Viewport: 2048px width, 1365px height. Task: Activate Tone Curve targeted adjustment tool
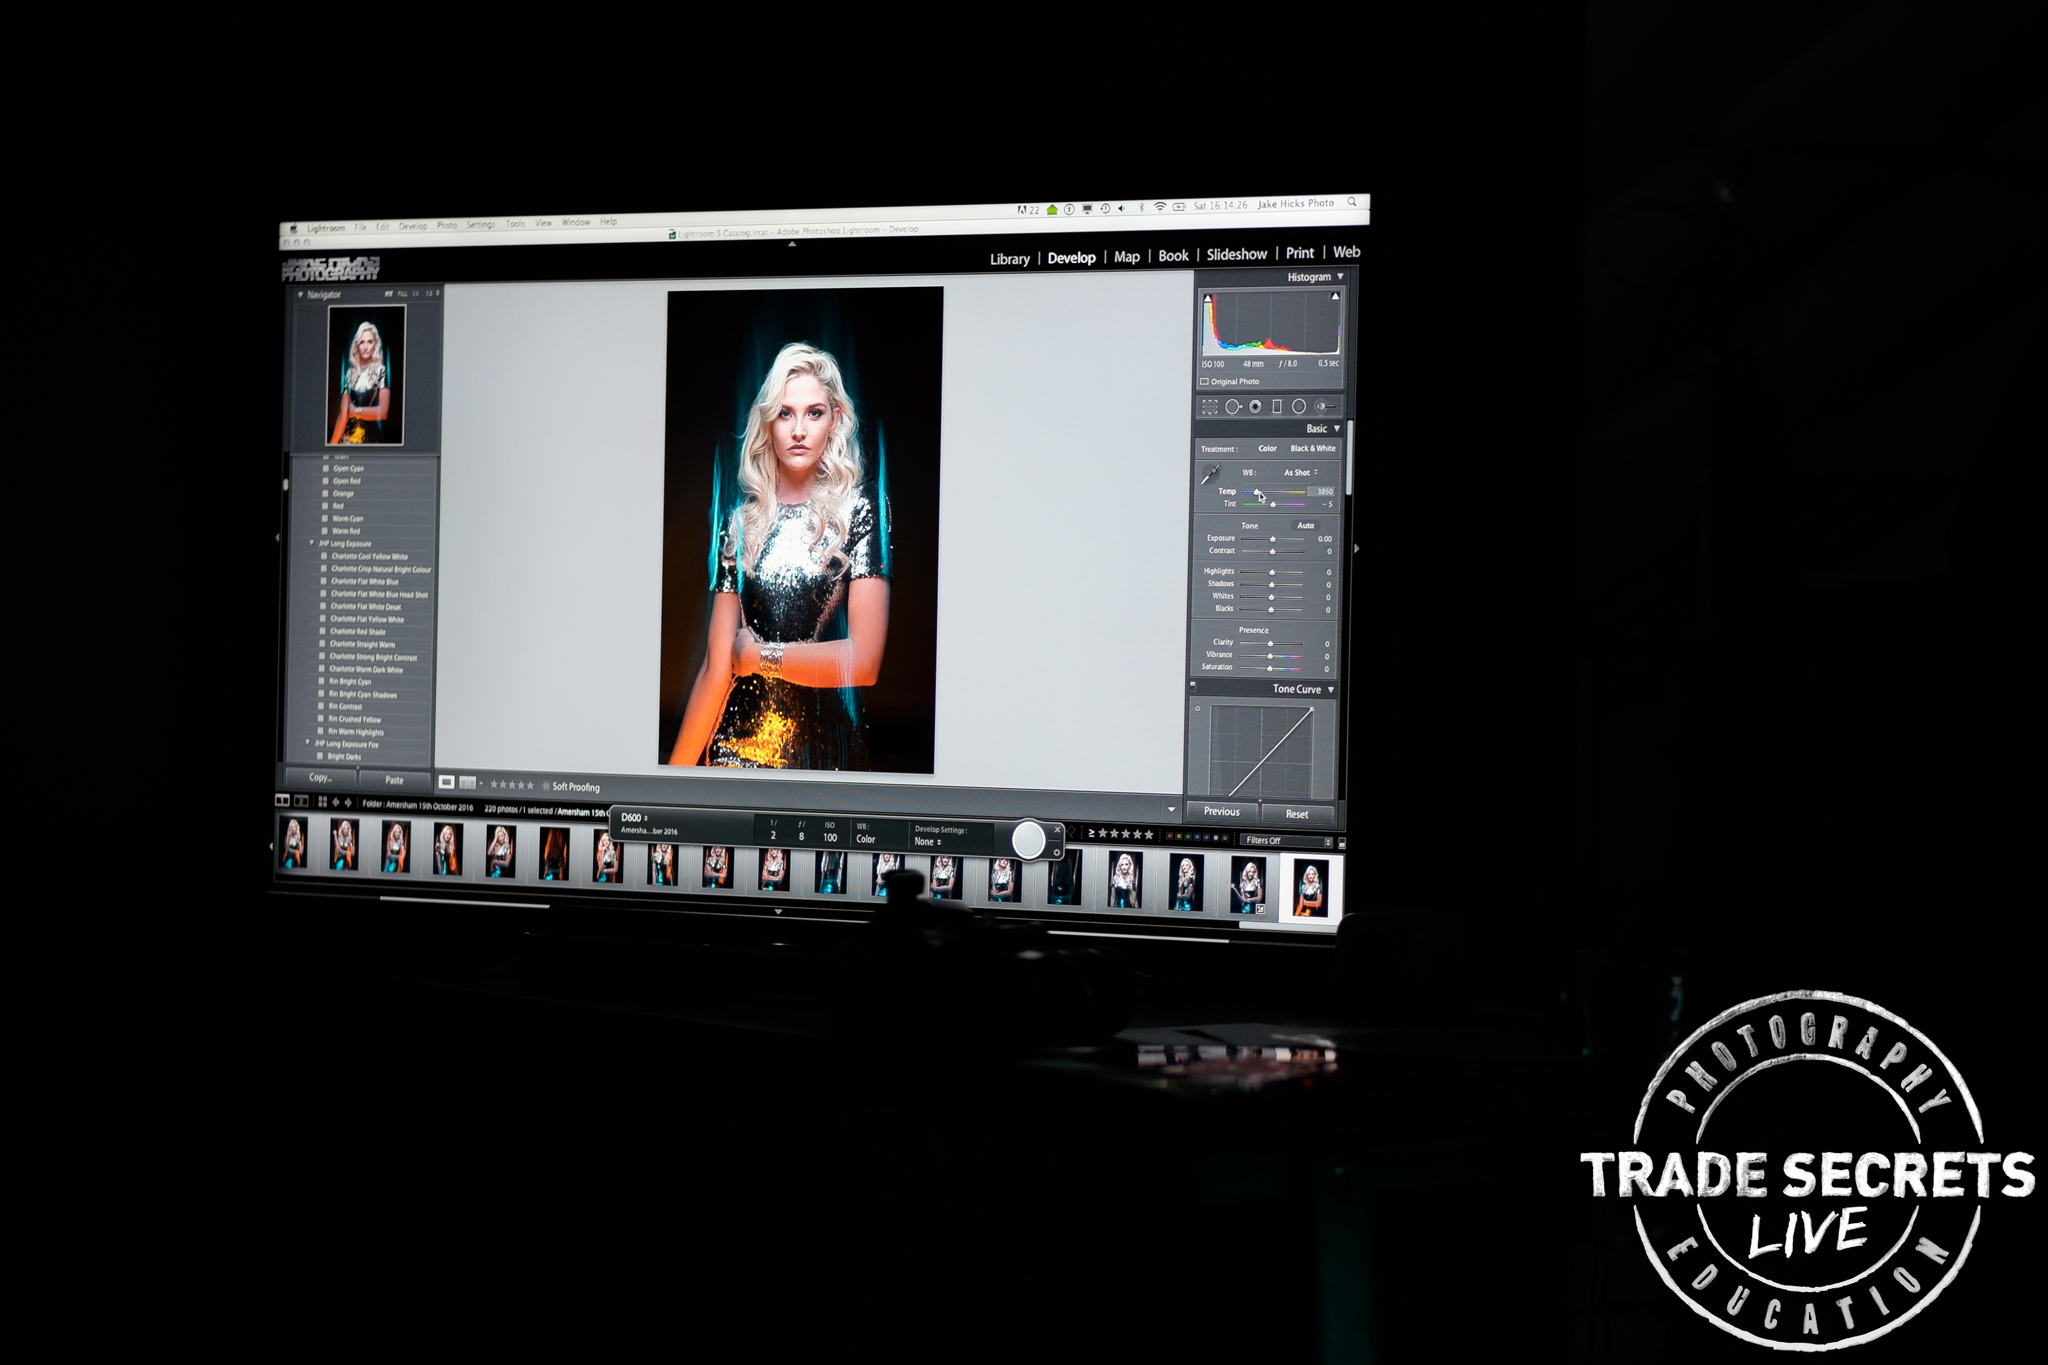tap(1198, 708)
